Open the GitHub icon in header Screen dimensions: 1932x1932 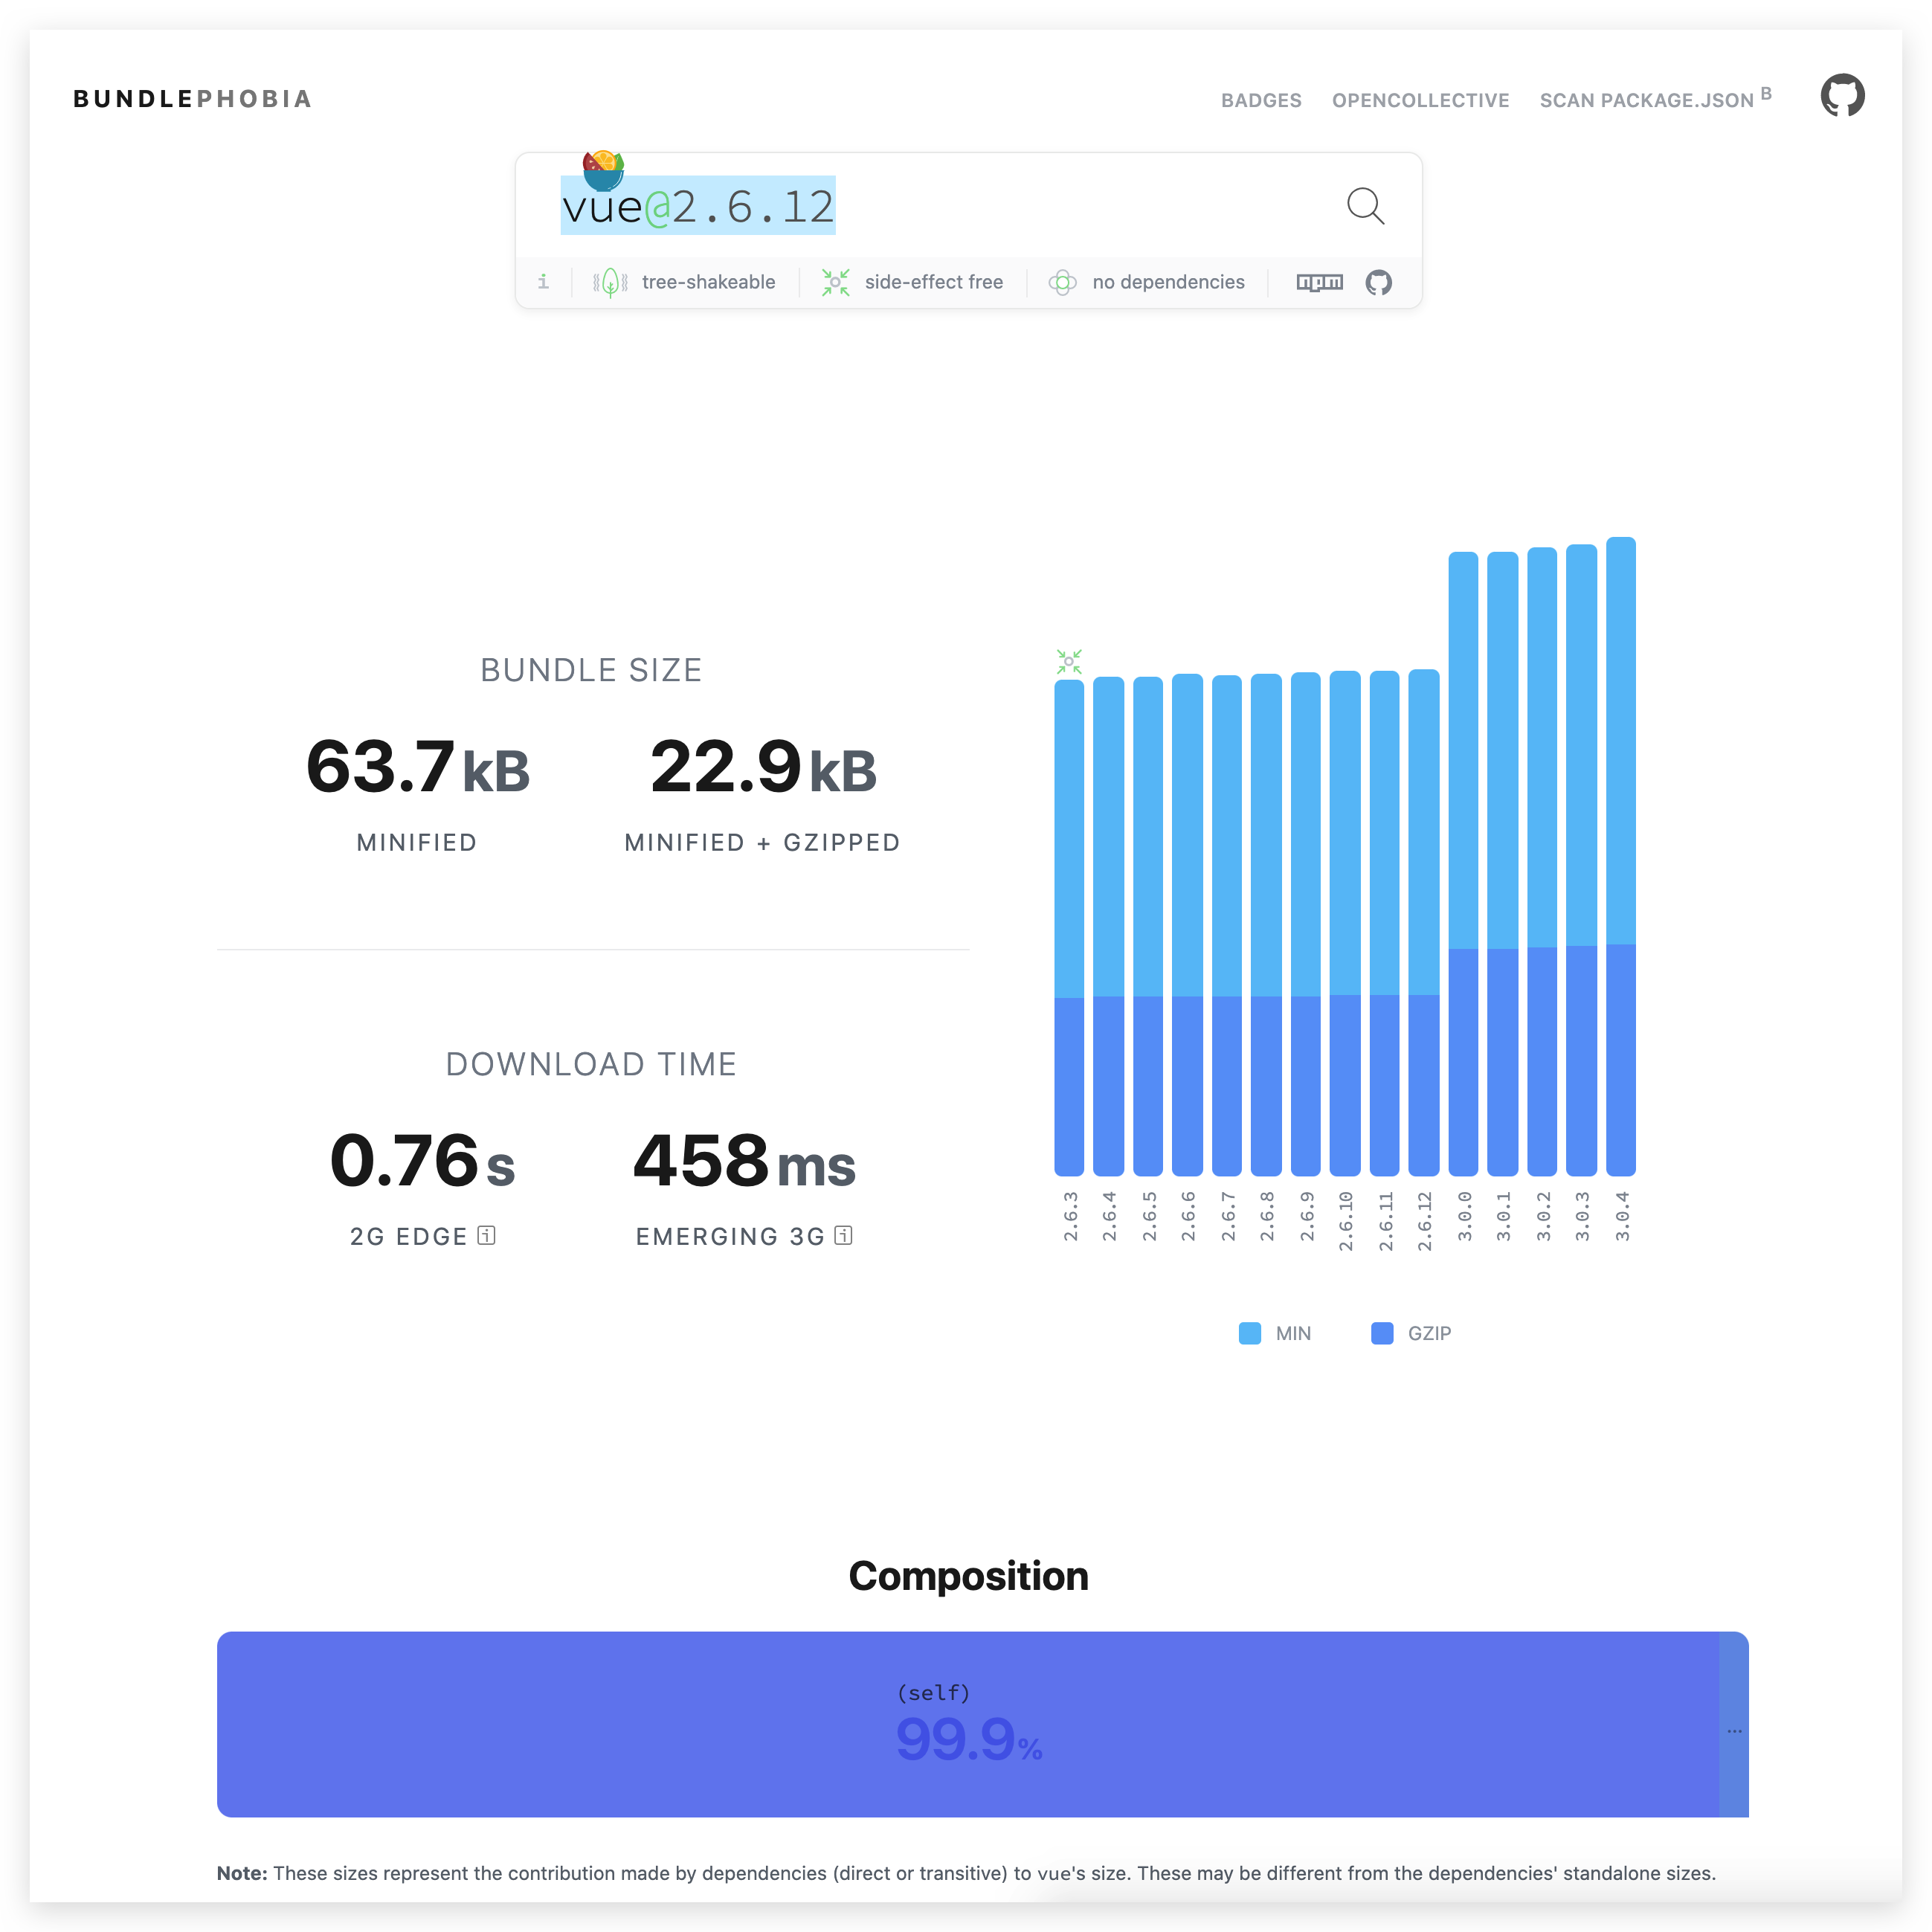(1842, 96)
